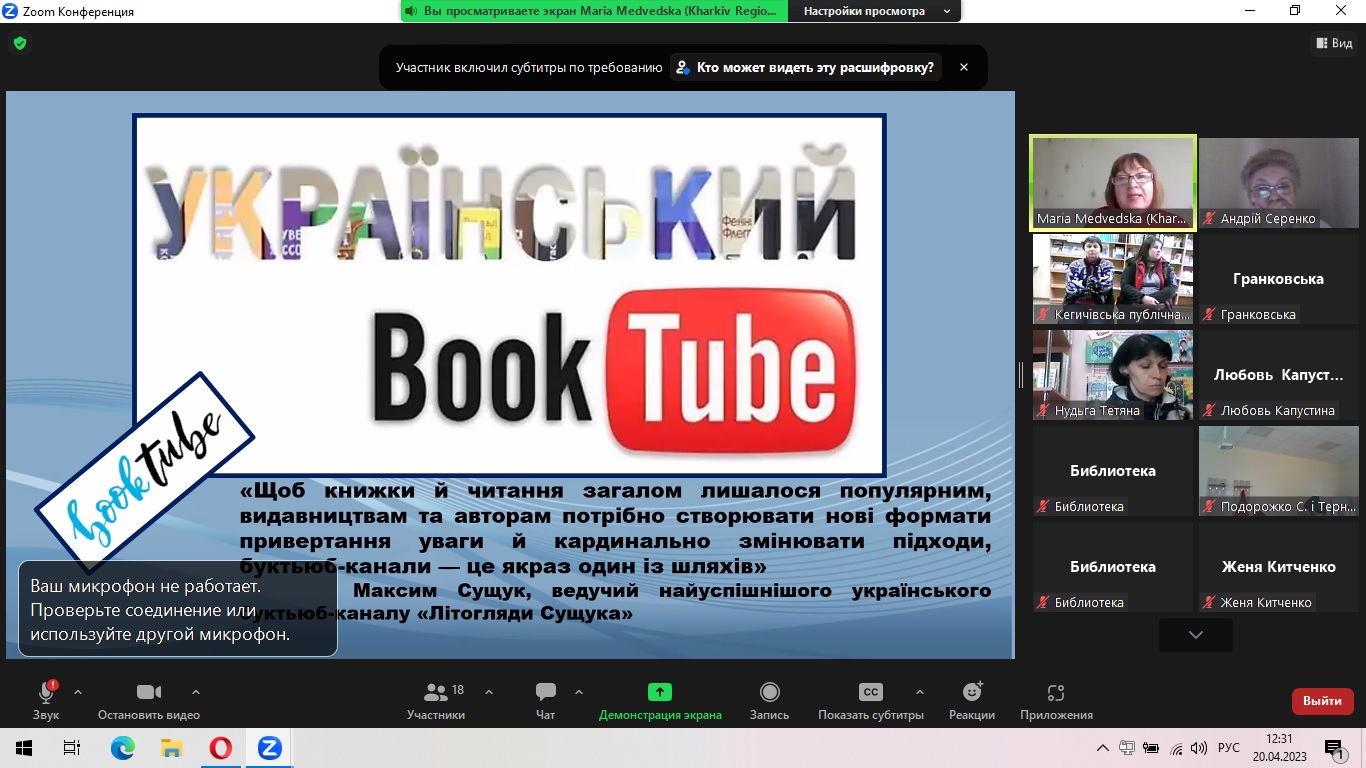1366x768 pixels.
Task: Open Reactions (Реакции) smiley icon
Action: (971, 693)
